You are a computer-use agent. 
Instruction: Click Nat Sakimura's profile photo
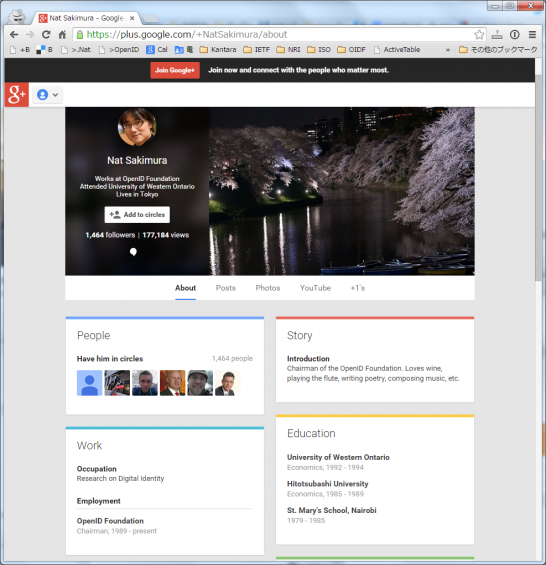(x=137, y=127)
